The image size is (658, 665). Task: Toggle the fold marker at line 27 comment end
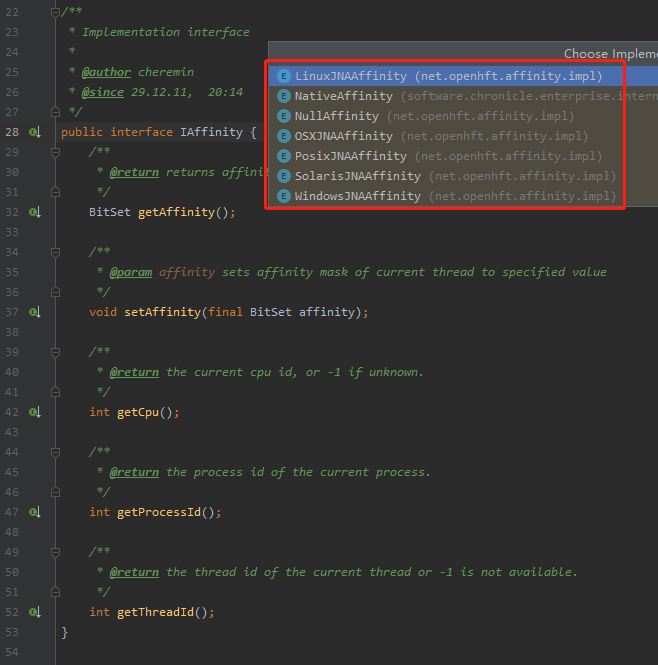point(56,112)
